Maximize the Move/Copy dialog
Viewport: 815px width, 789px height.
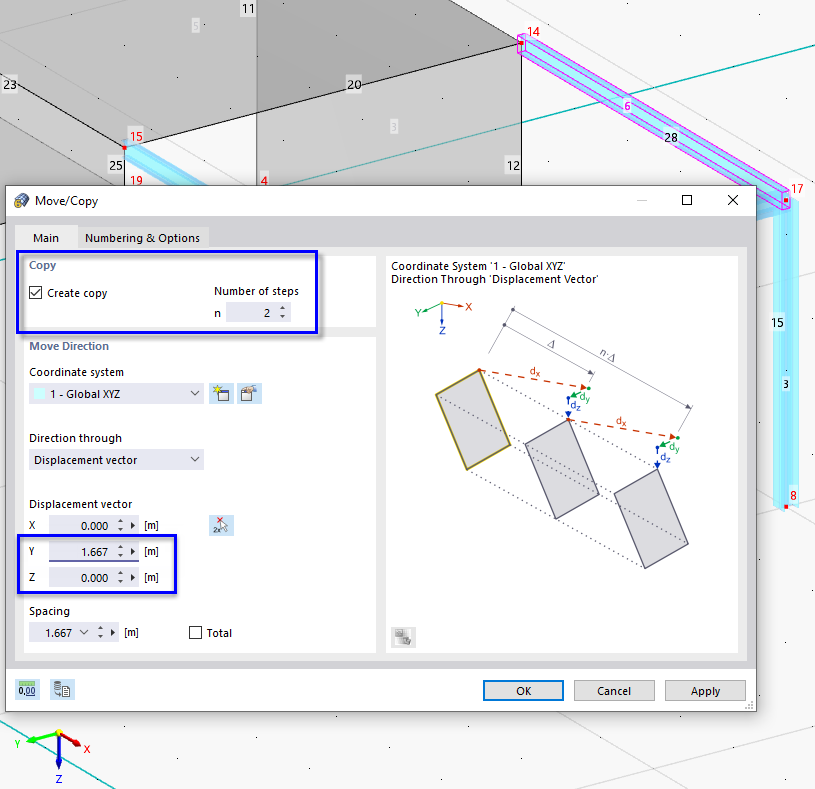pos(687,200)
